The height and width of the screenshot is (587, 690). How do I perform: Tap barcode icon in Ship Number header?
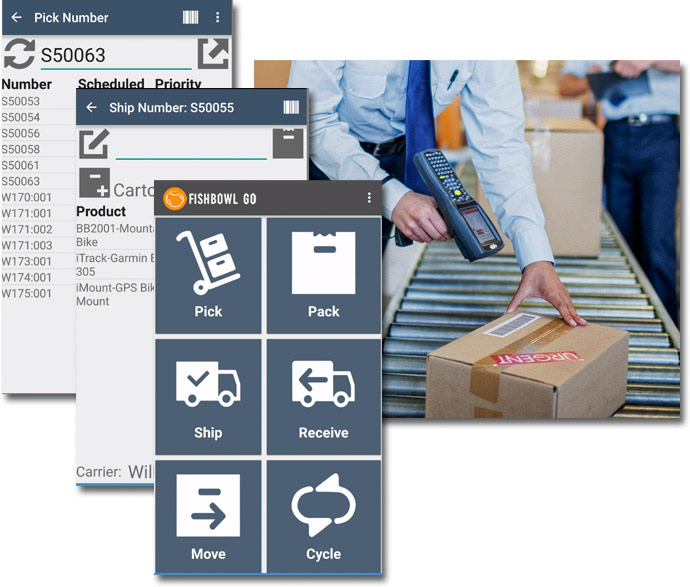coord(291,107)
